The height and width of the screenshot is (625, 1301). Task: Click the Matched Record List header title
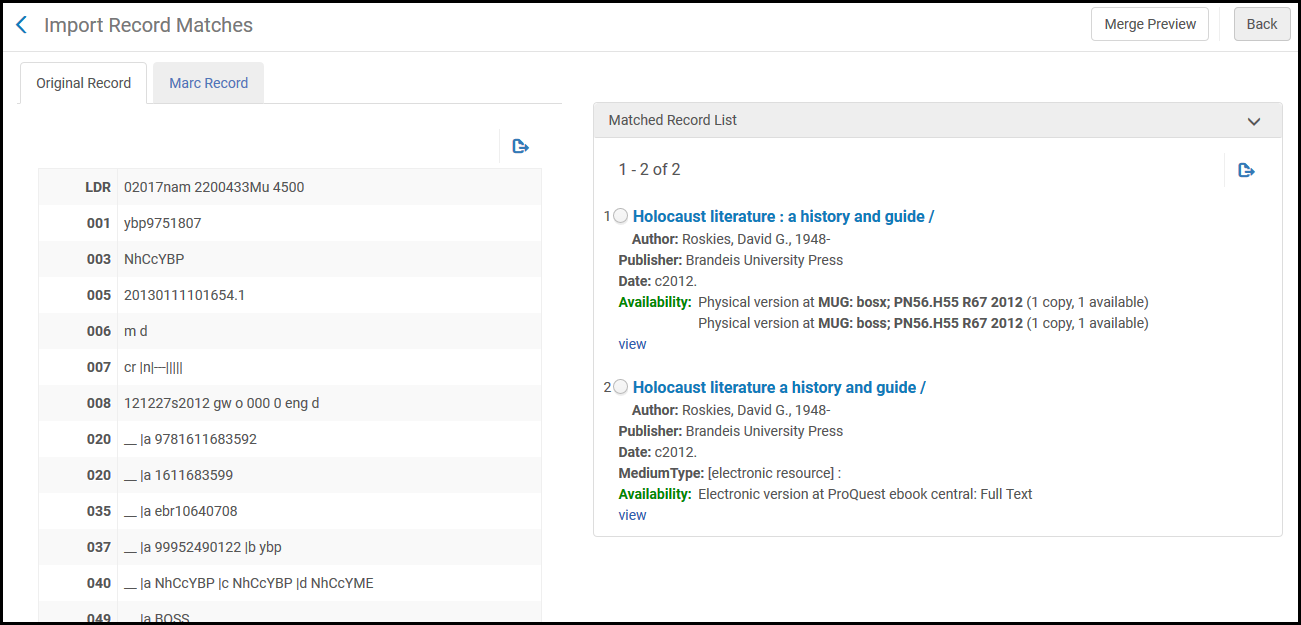[672, 120]
